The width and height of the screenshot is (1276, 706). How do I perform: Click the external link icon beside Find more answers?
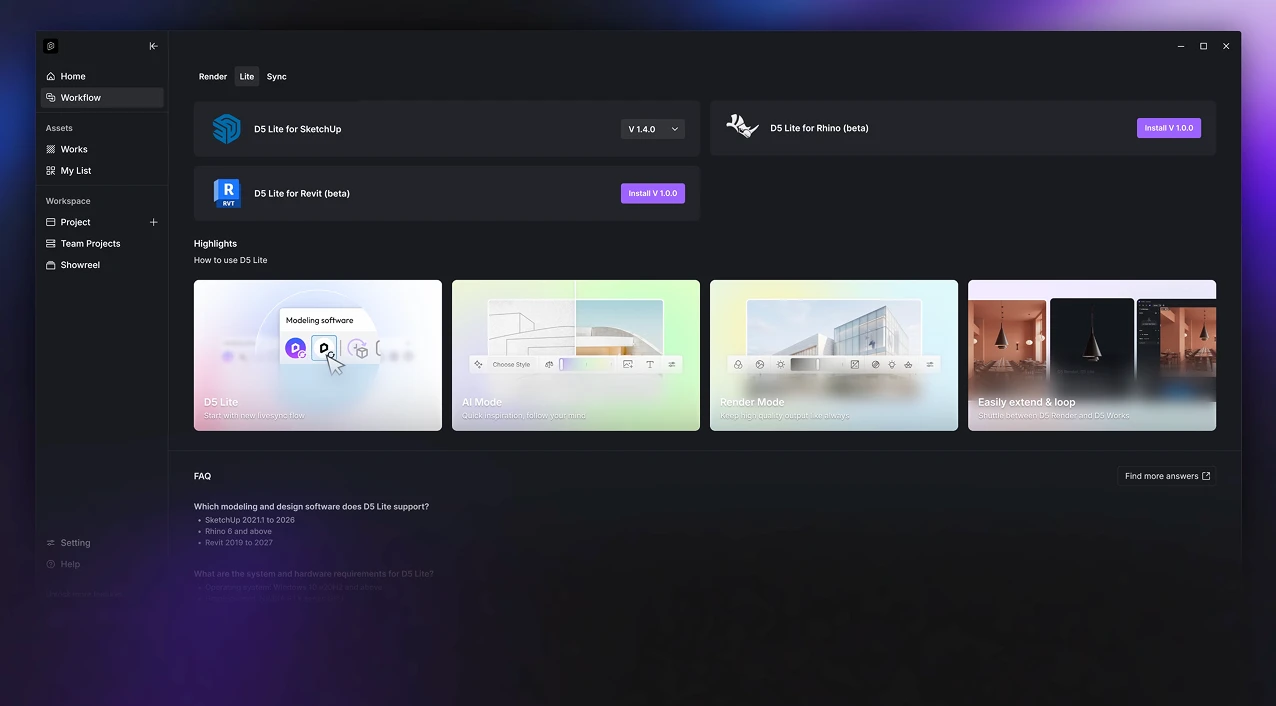[1205, 476]
